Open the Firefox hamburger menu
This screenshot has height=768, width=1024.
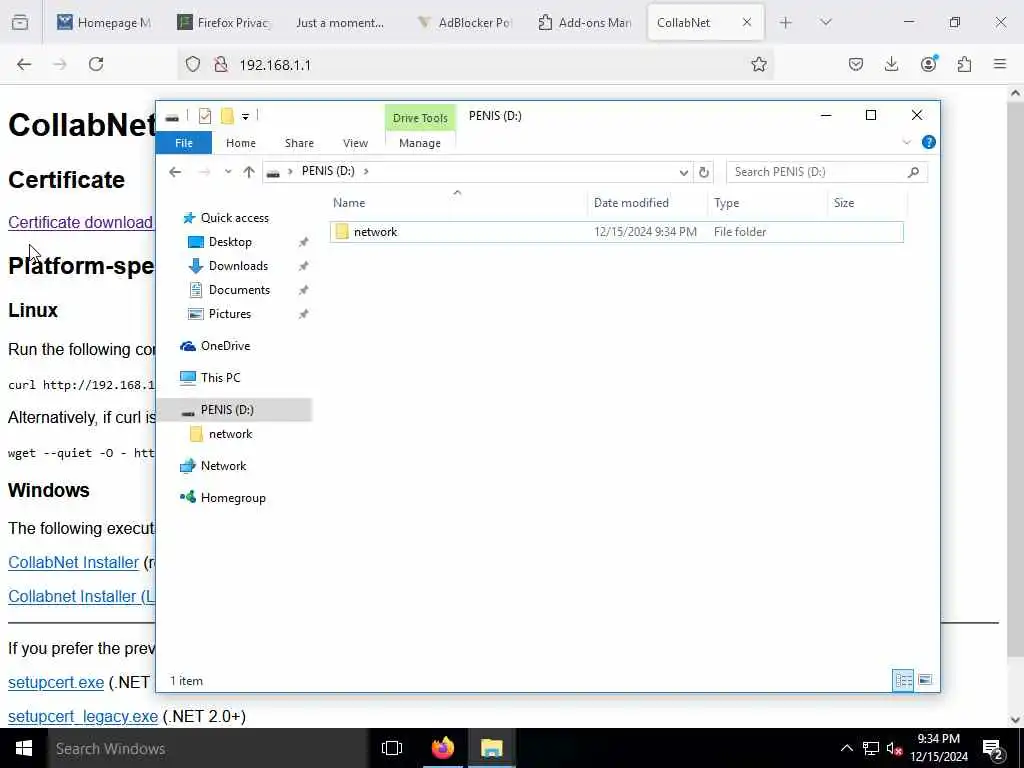[x=1000, y=64]
